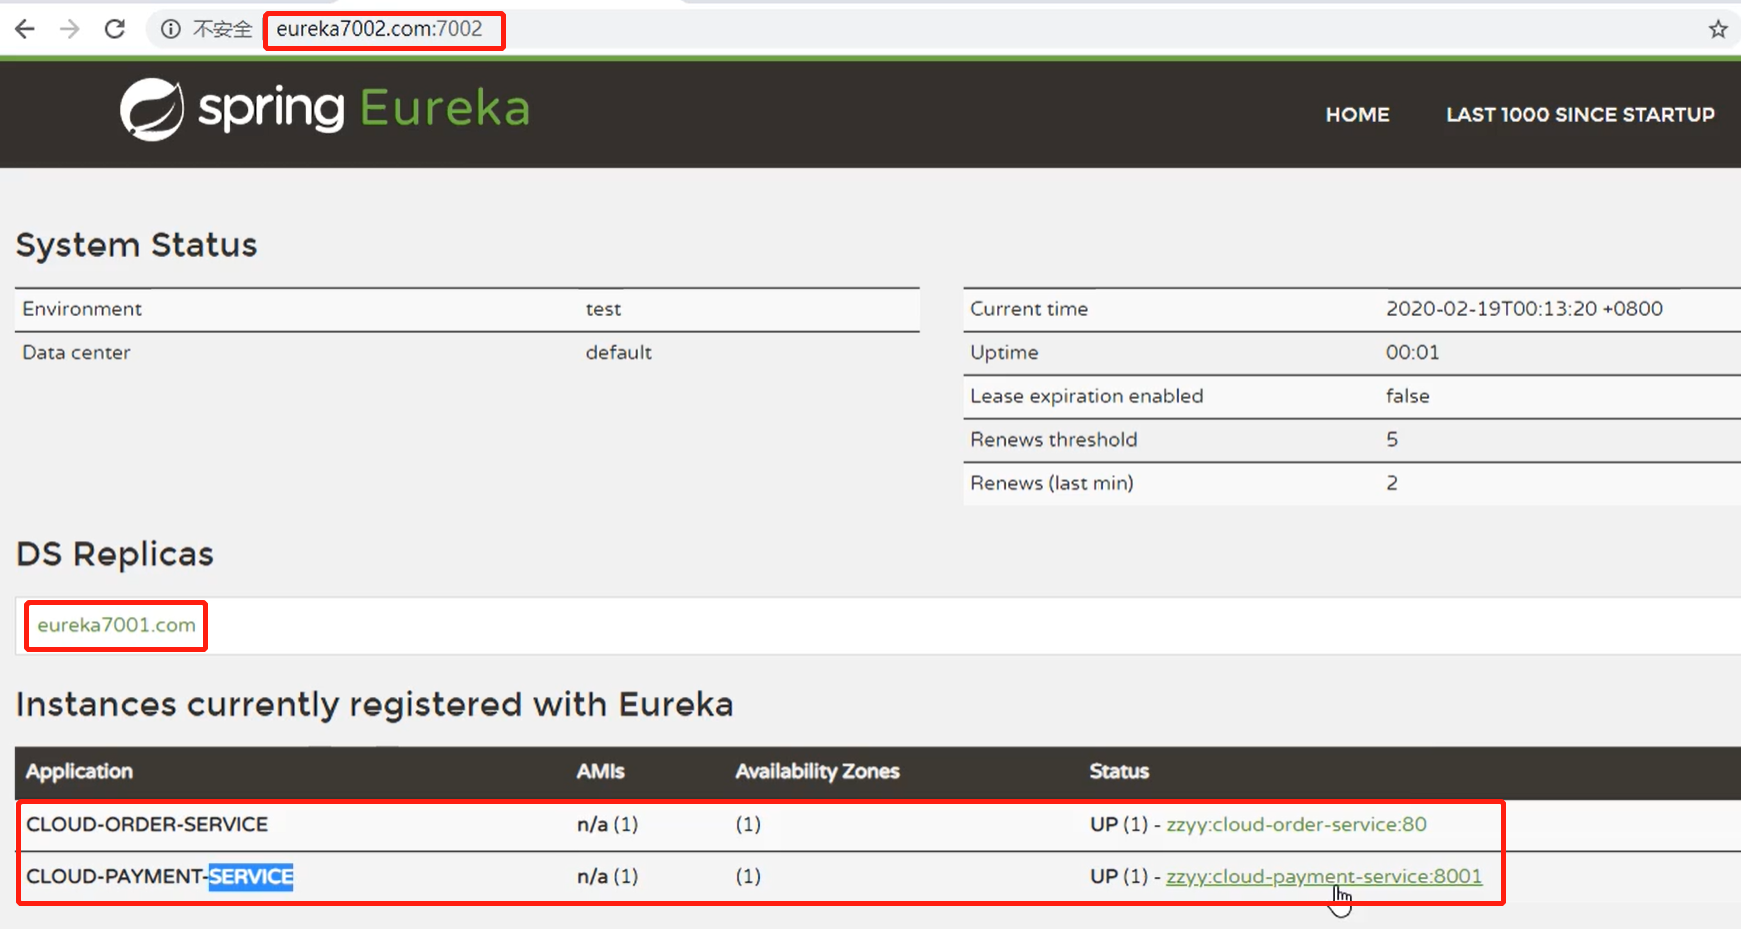Click the CLOUD-PAYMENT-SERVICE application name

click(x=160, y=877)
